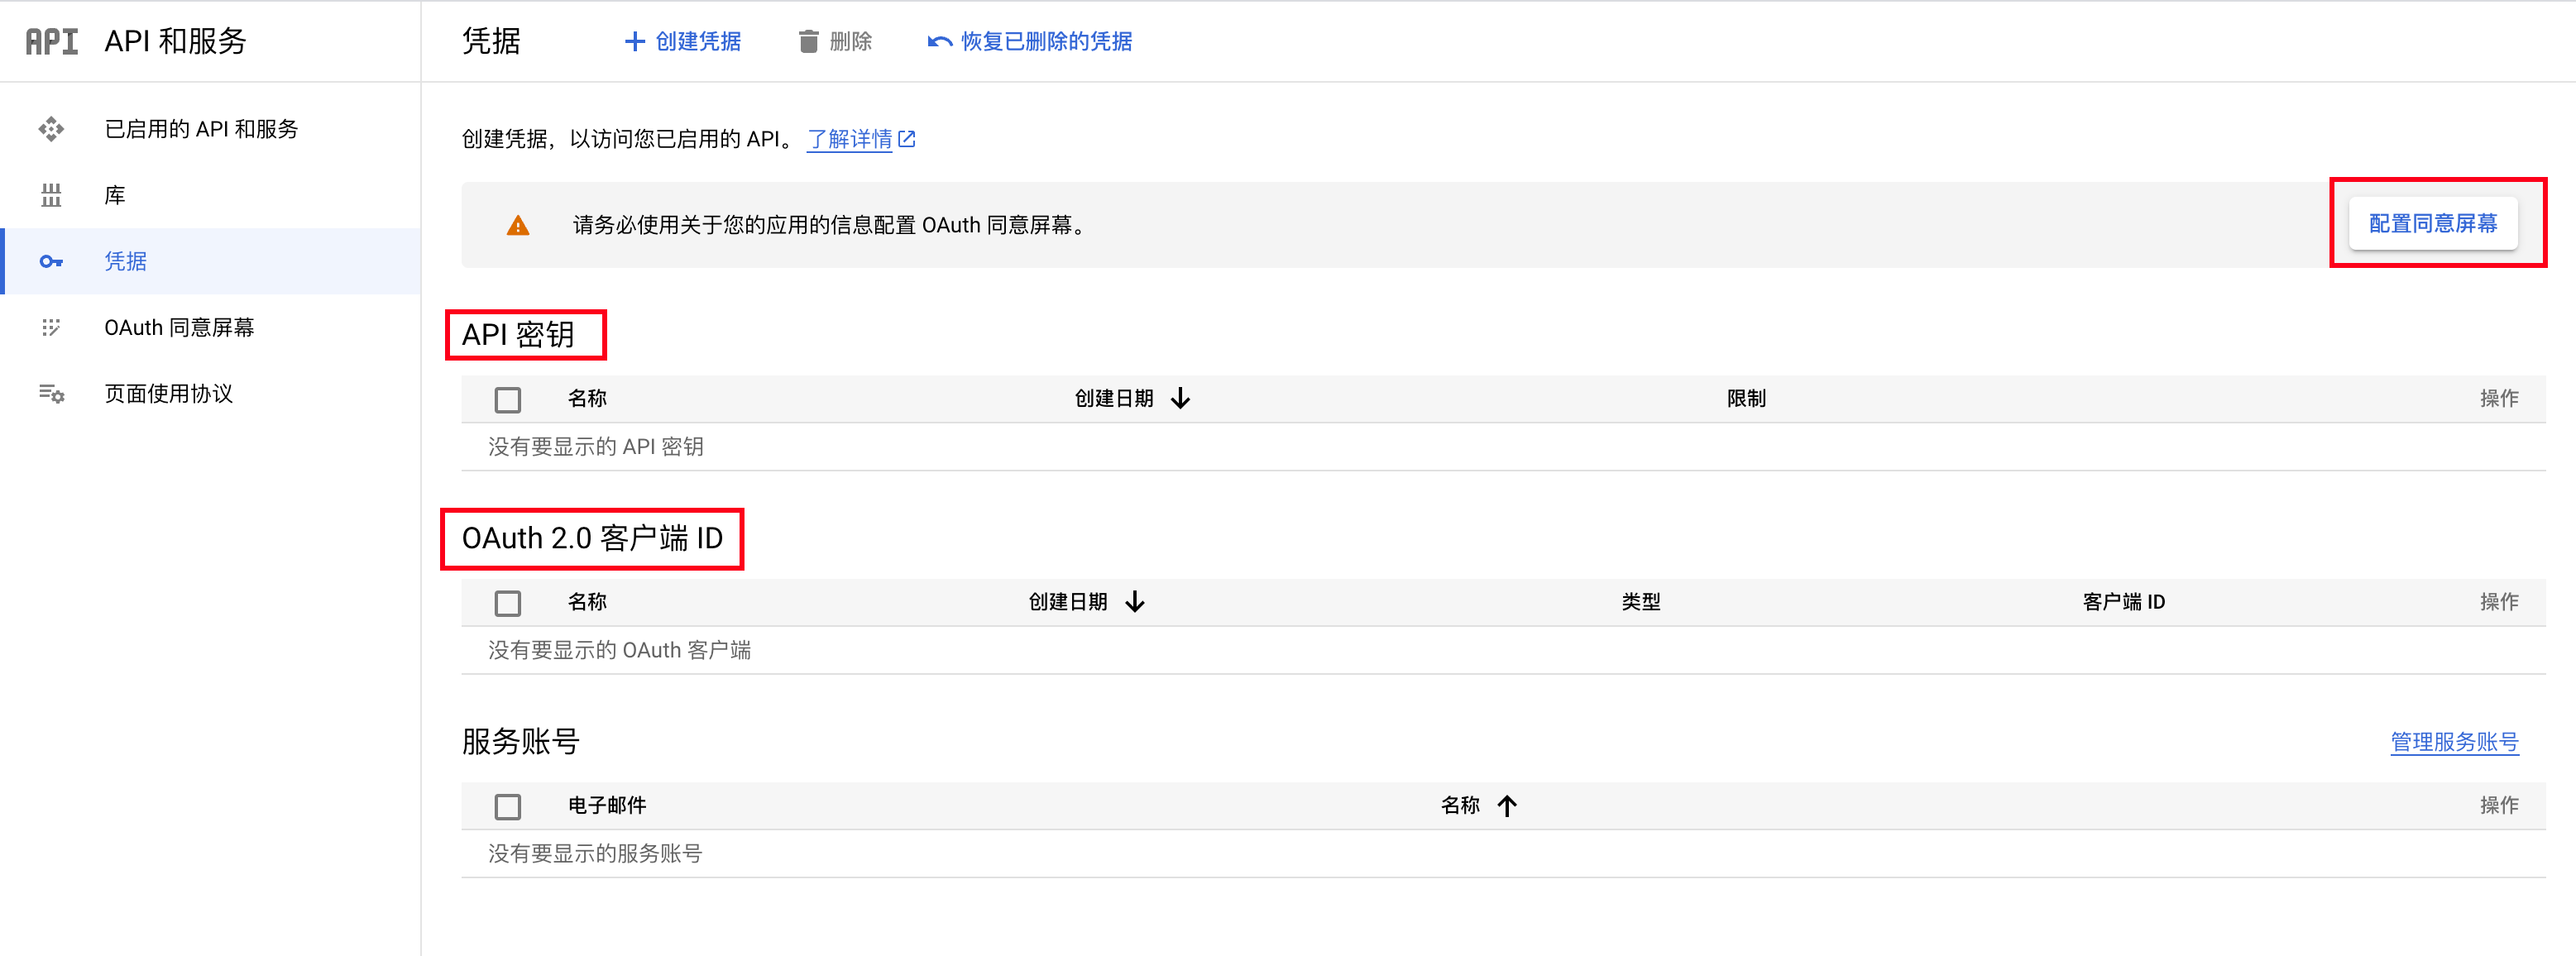This screenshot has width=2576, height=956.
Task: Click the enabled APIs diamond icon
Action: point(51,129)
